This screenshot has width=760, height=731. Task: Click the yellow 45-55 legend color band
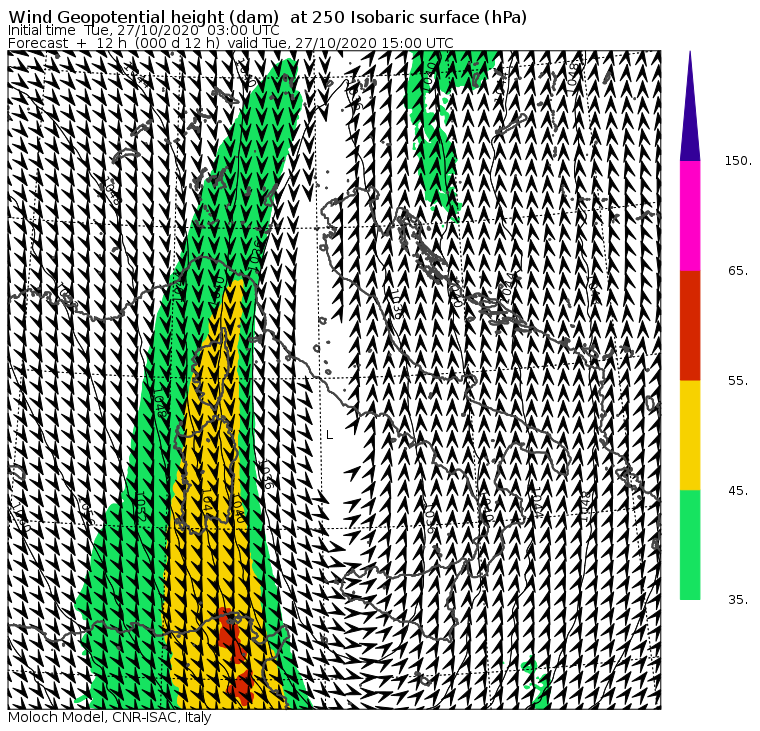(690, 435)
